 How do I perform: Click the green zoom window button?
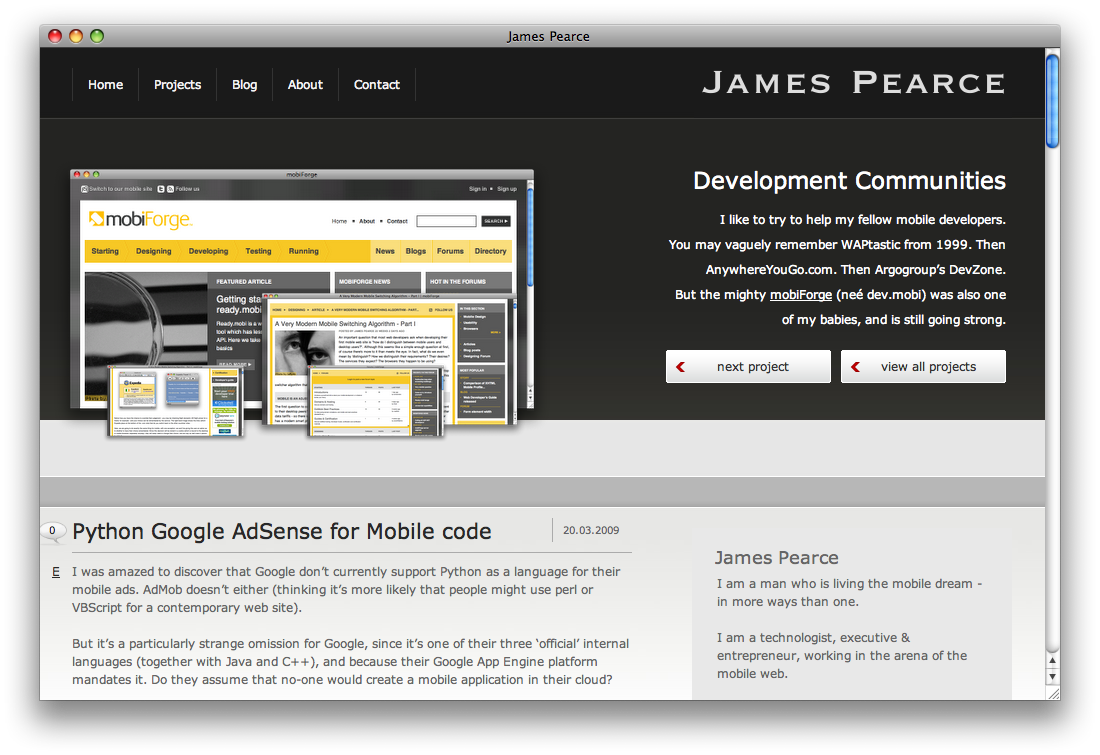[97, 36]
